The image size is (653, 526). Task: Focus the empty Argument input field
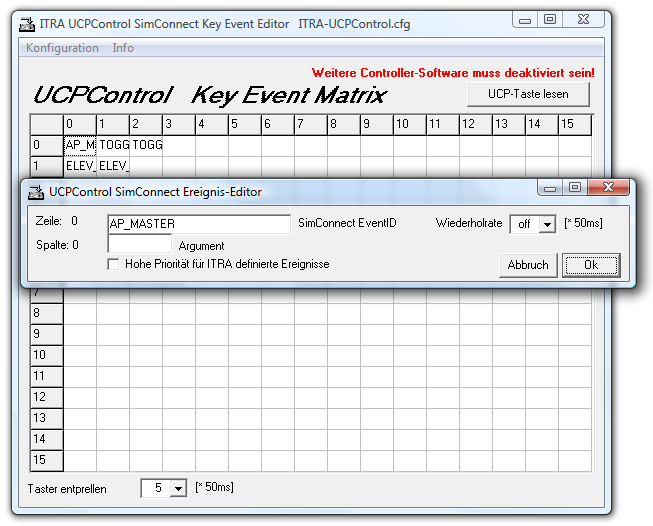pos(140,244)
